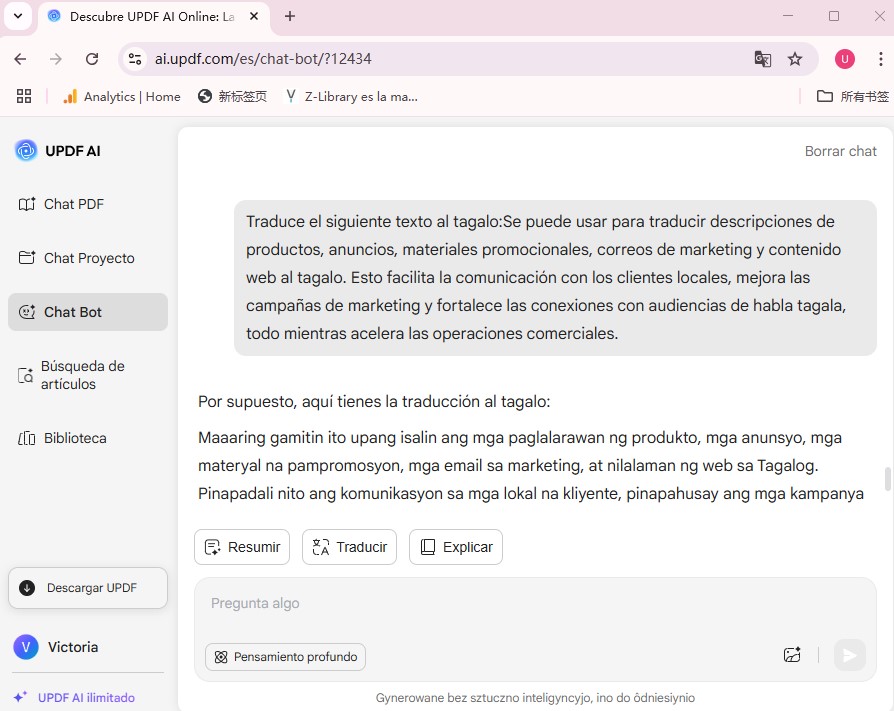
Task: Toggle Pensamiento profundo mode
Action: pos(285,657)
